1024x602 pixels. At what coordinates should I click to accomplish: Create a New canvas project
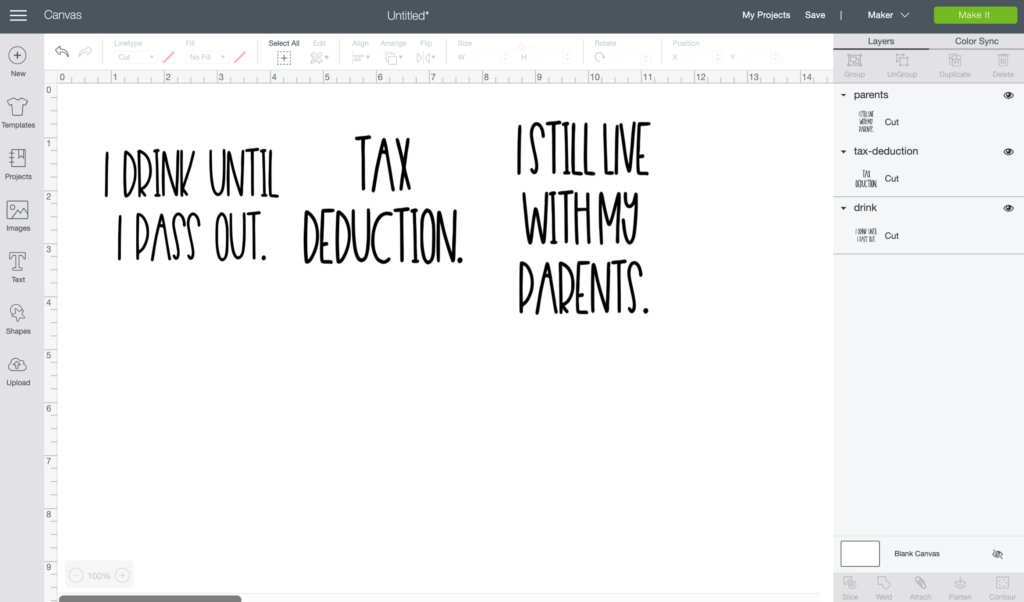click(18, 61)
